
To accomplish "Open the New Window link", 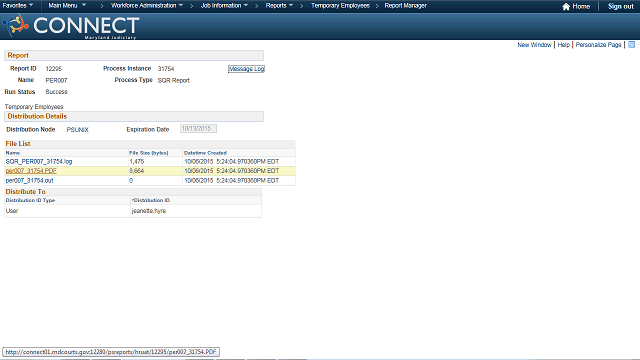I will 534,45.
